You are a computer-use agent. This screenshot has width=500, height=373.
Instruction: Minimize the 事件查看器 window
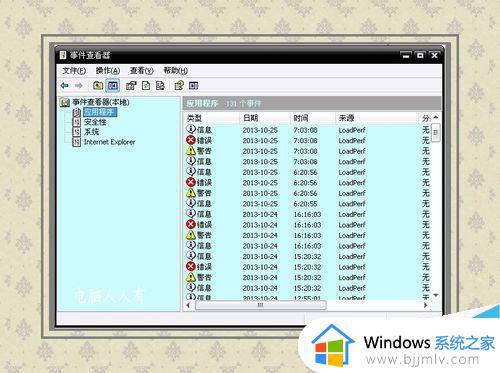pos(406,55)
